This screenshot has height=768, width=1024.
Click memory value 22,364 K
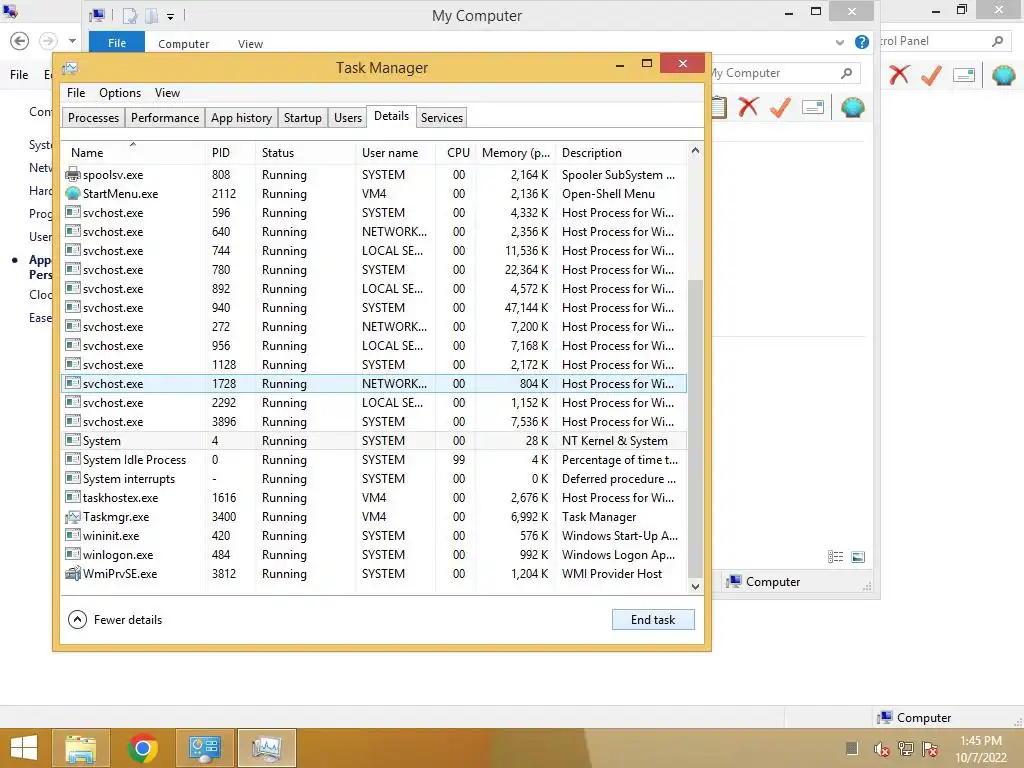526,270
